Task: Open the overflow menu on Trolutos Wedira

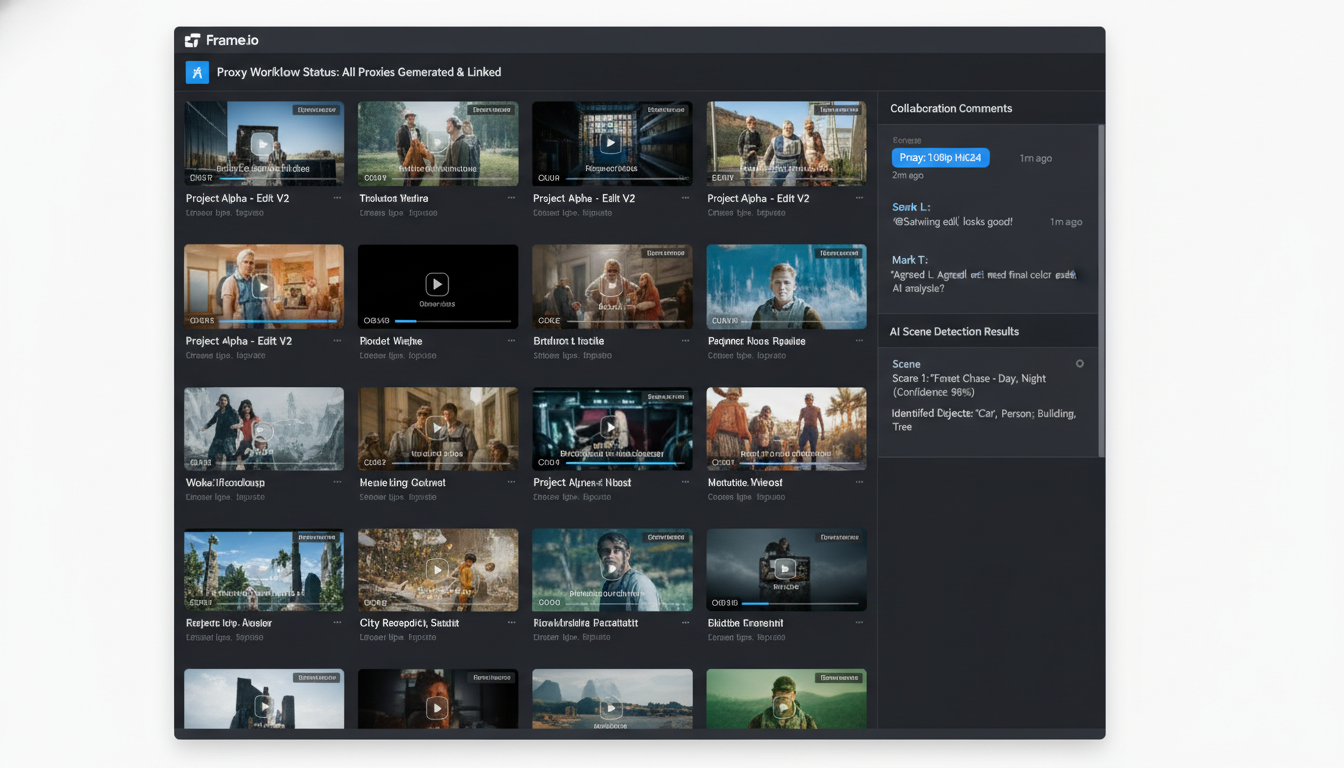Action: [510, 198]
